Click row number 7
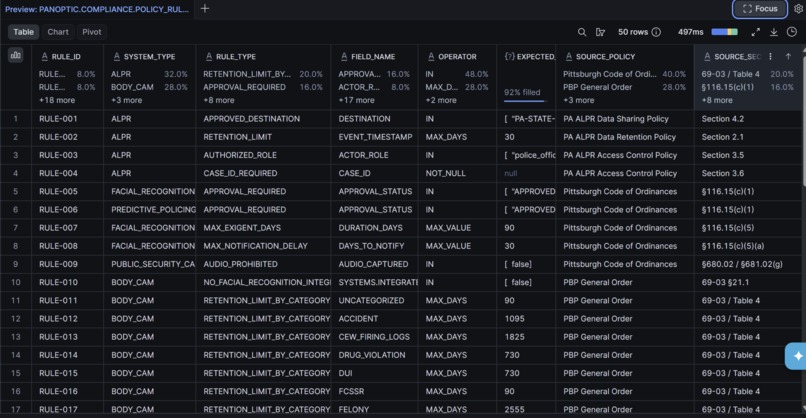 [x=15, y=228]
